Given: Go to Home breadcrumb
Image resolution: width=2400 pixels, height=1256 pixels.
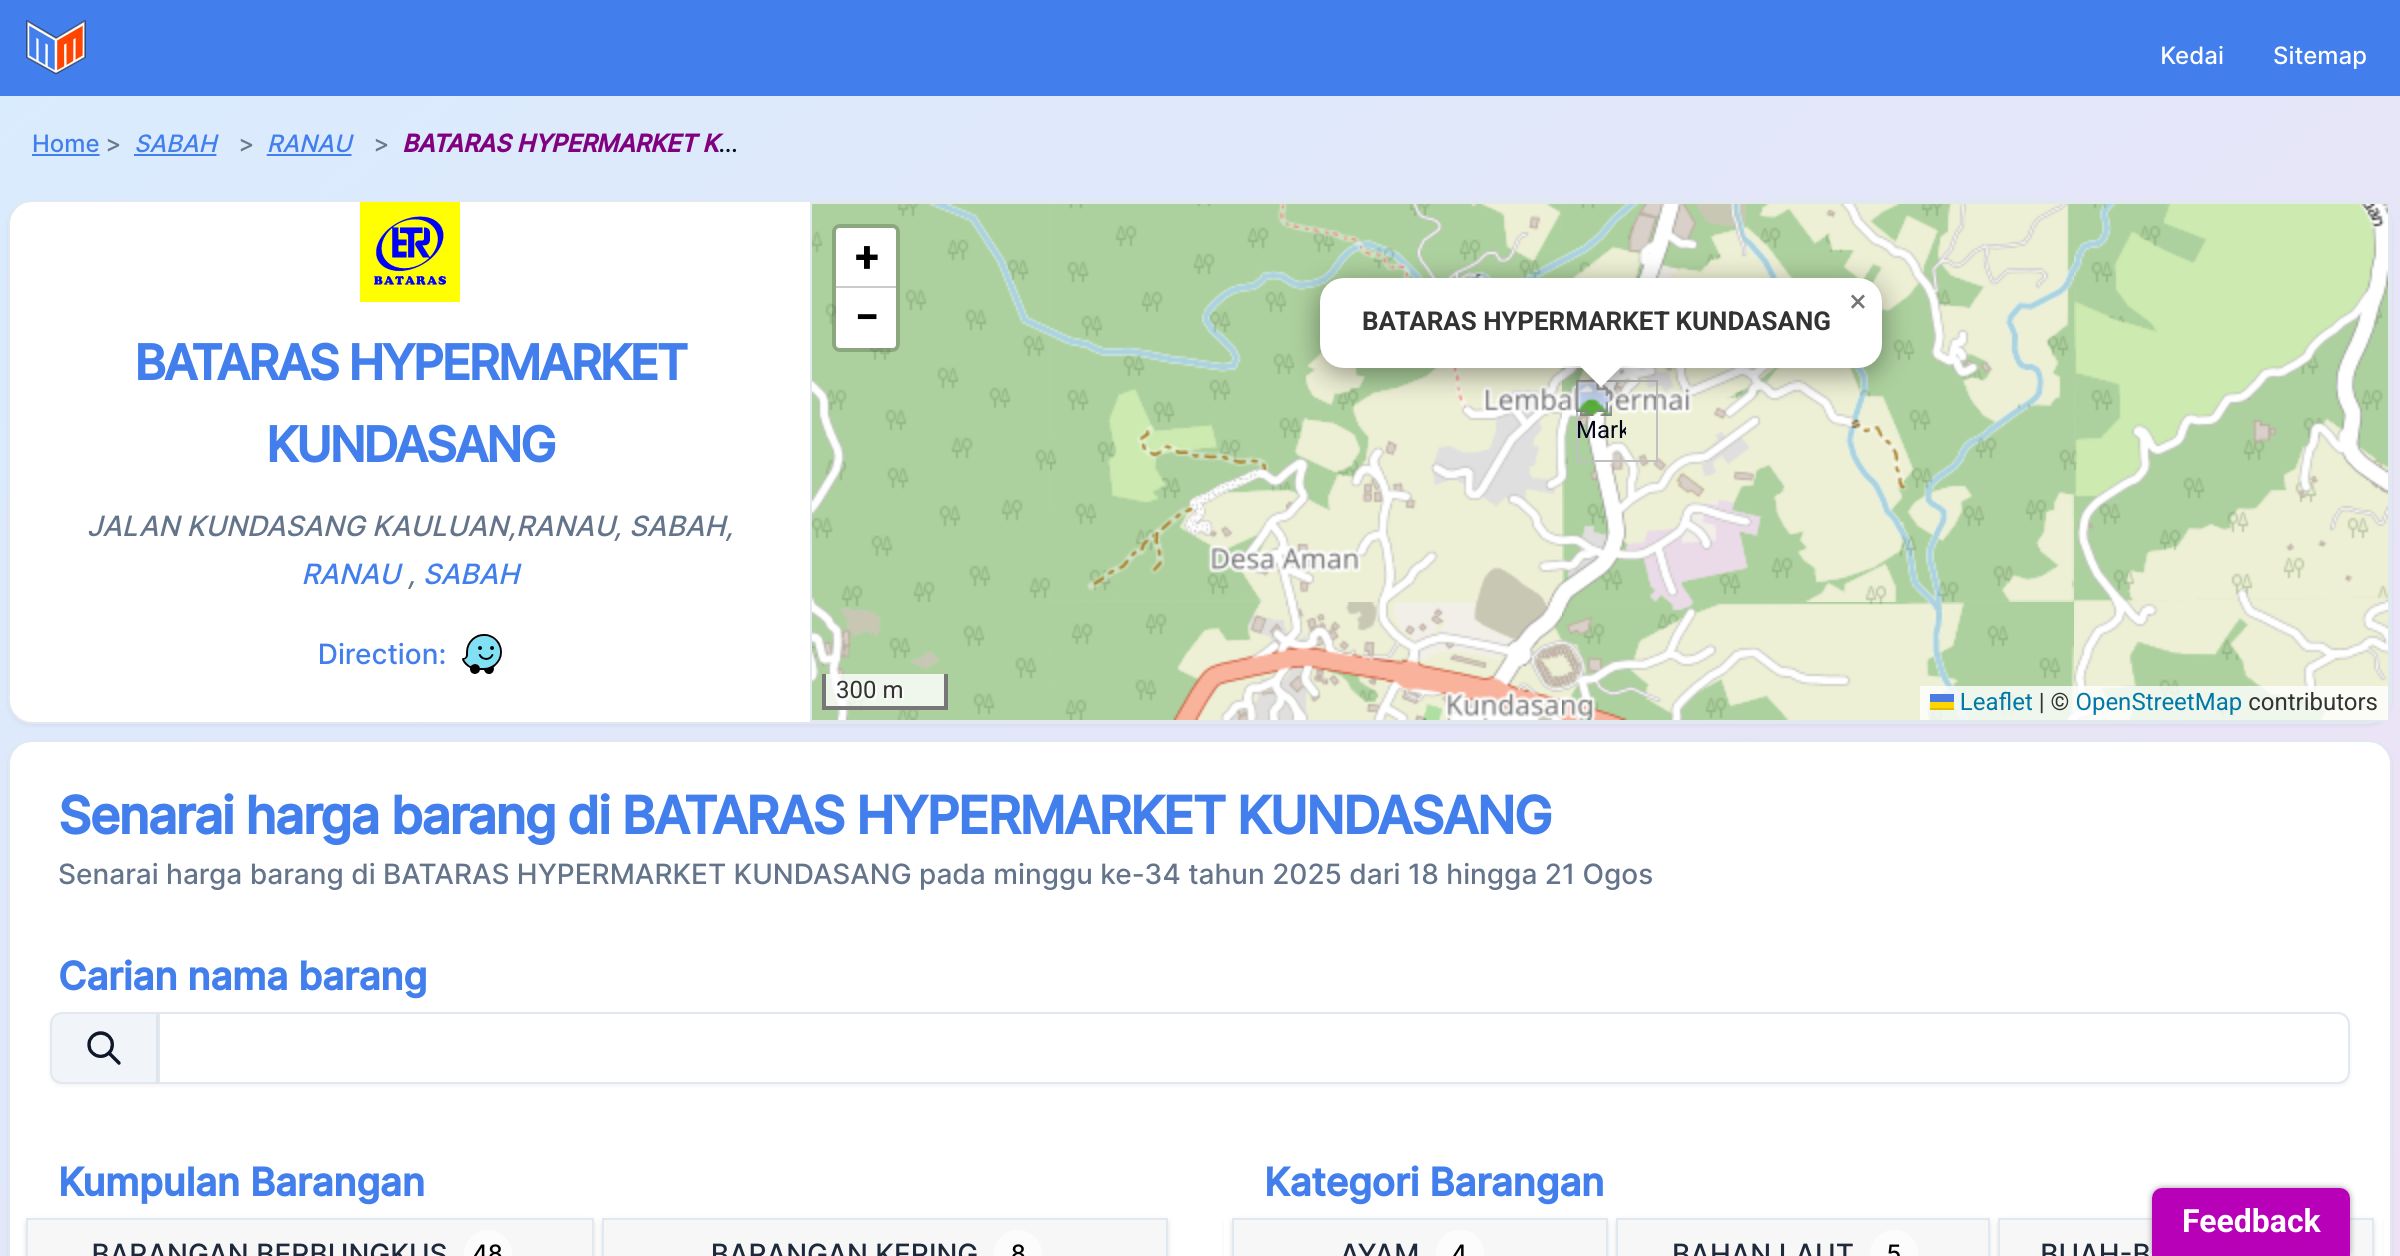Looking at the screenshot, I should pos(65,144).
